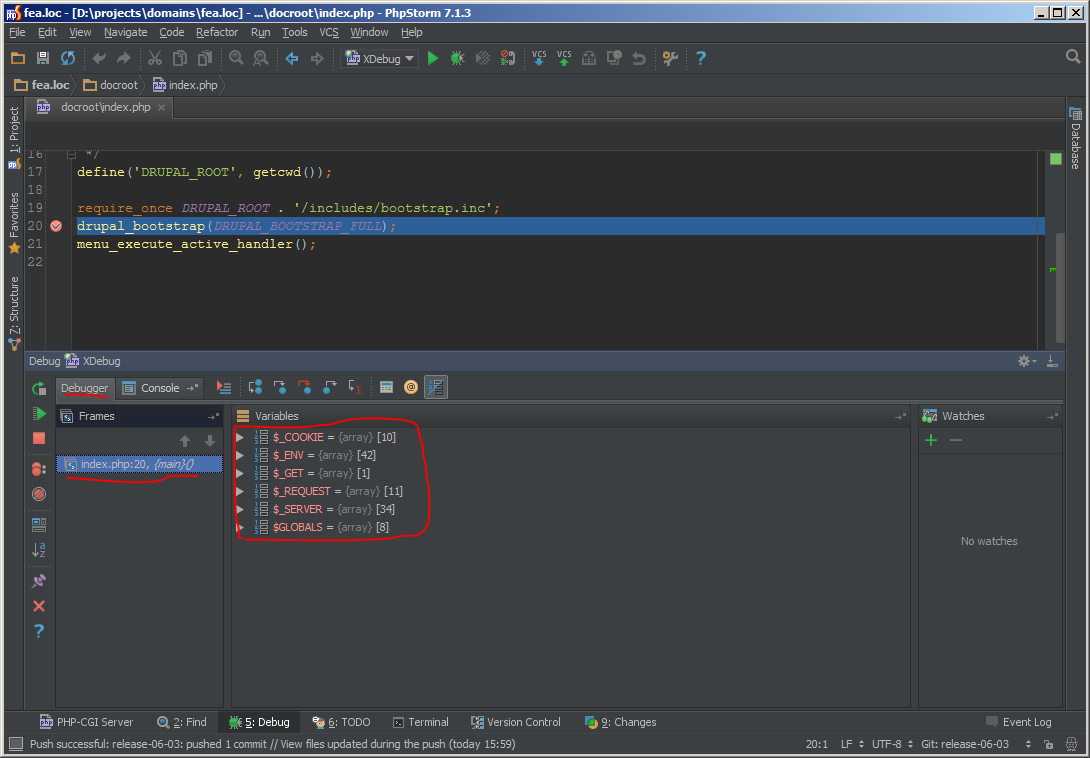Toggle show values addresses @ icon
Image resolution: width=1090 pixels, height=758 pixels.
point(411,387)
